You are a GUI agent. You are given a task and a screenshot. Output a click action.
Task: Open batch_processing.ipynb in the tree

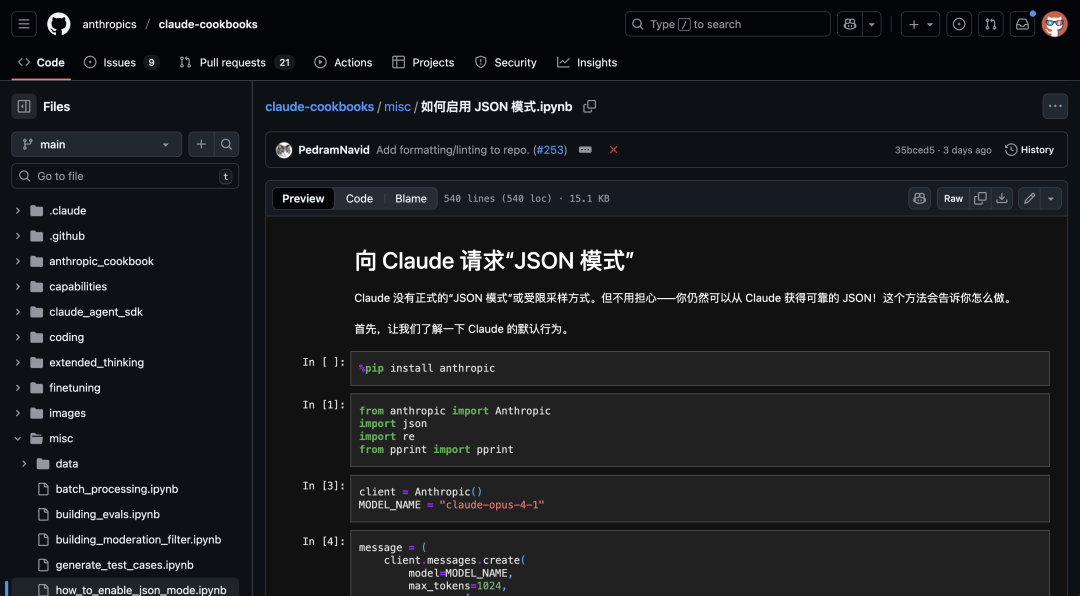click(x=116, y=489)
